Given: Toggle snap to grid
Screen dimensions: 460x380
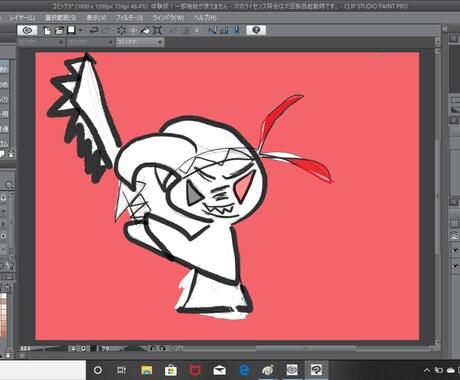Looking at the screenshot, I should pyautogui.click(x=236, y=31).
